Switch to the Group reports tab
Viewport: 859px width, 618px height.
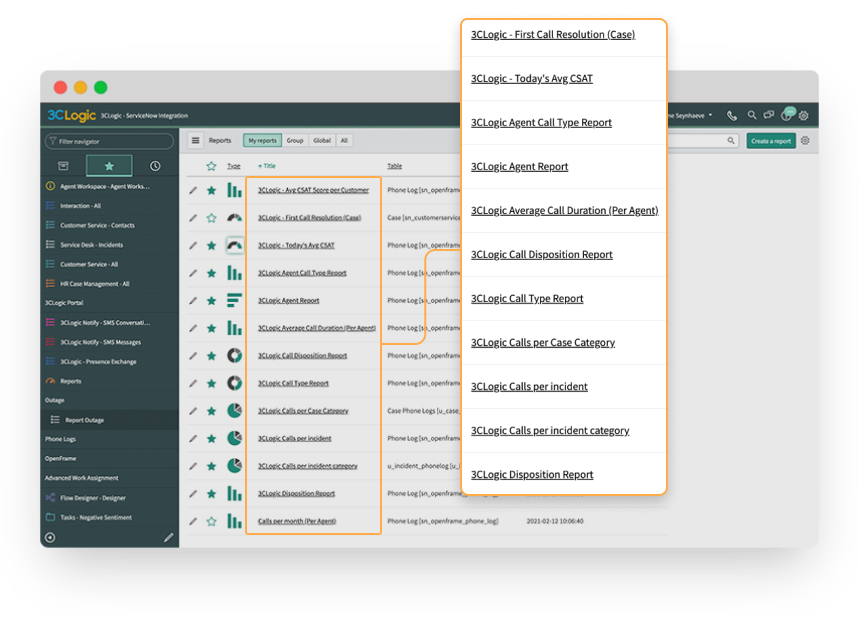(x=295, y=141)
